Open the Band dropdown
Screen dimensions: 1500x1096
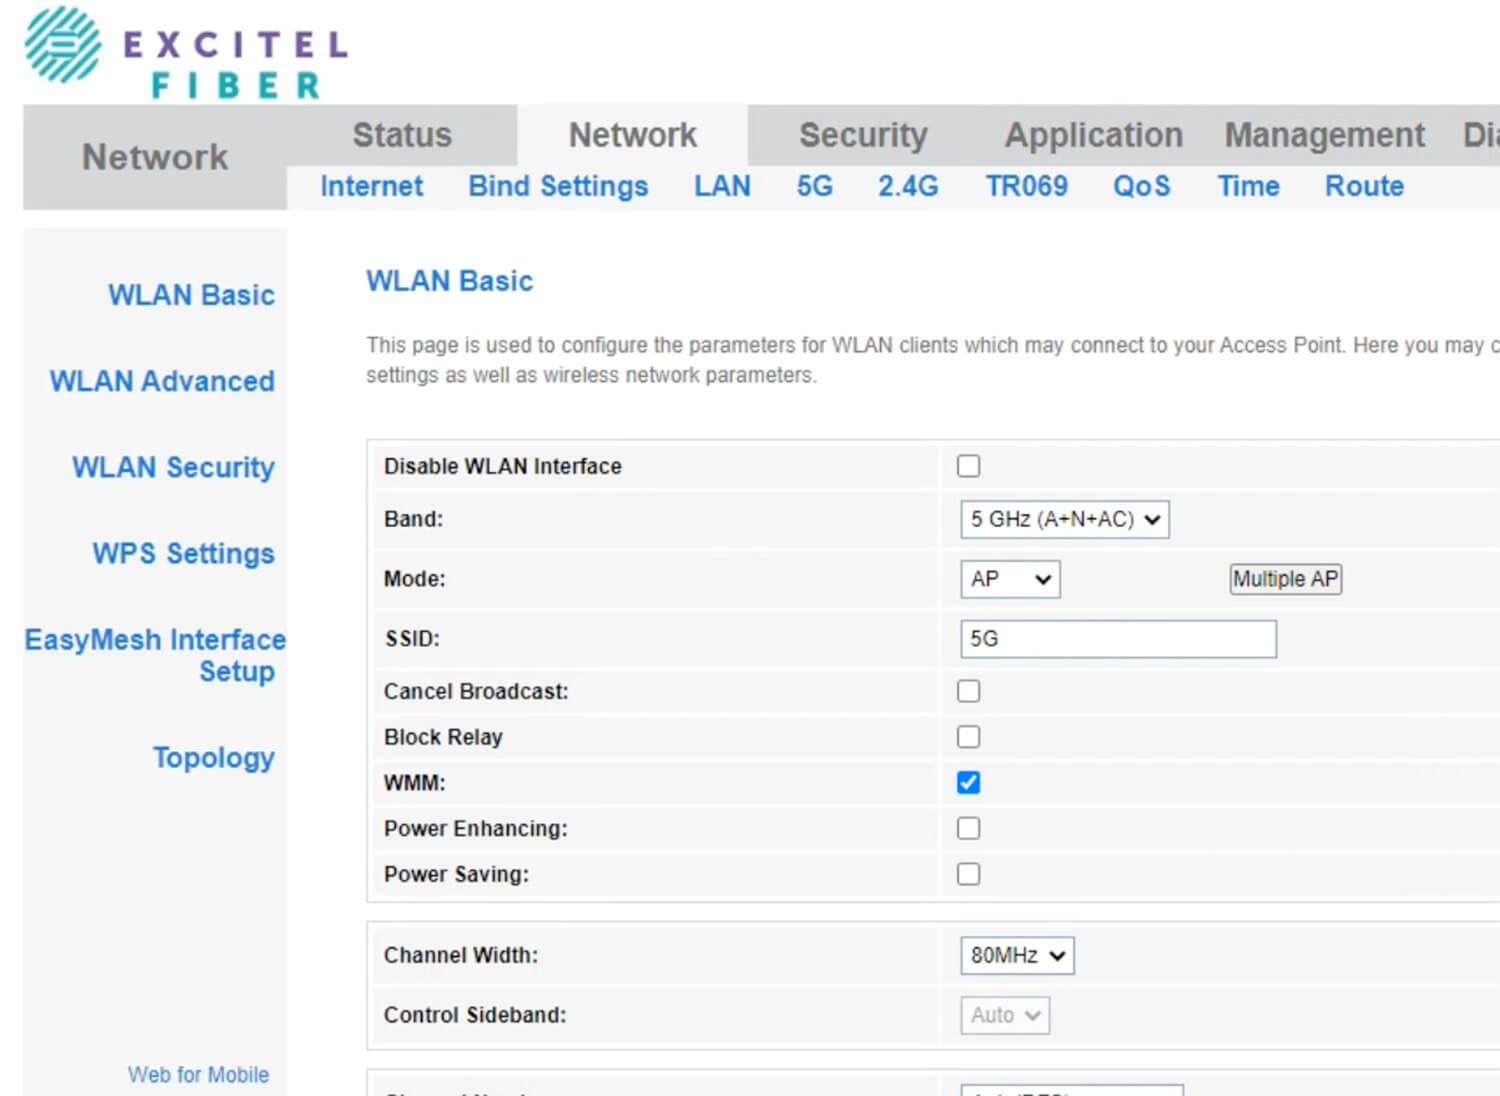[x=1064, y=520]
